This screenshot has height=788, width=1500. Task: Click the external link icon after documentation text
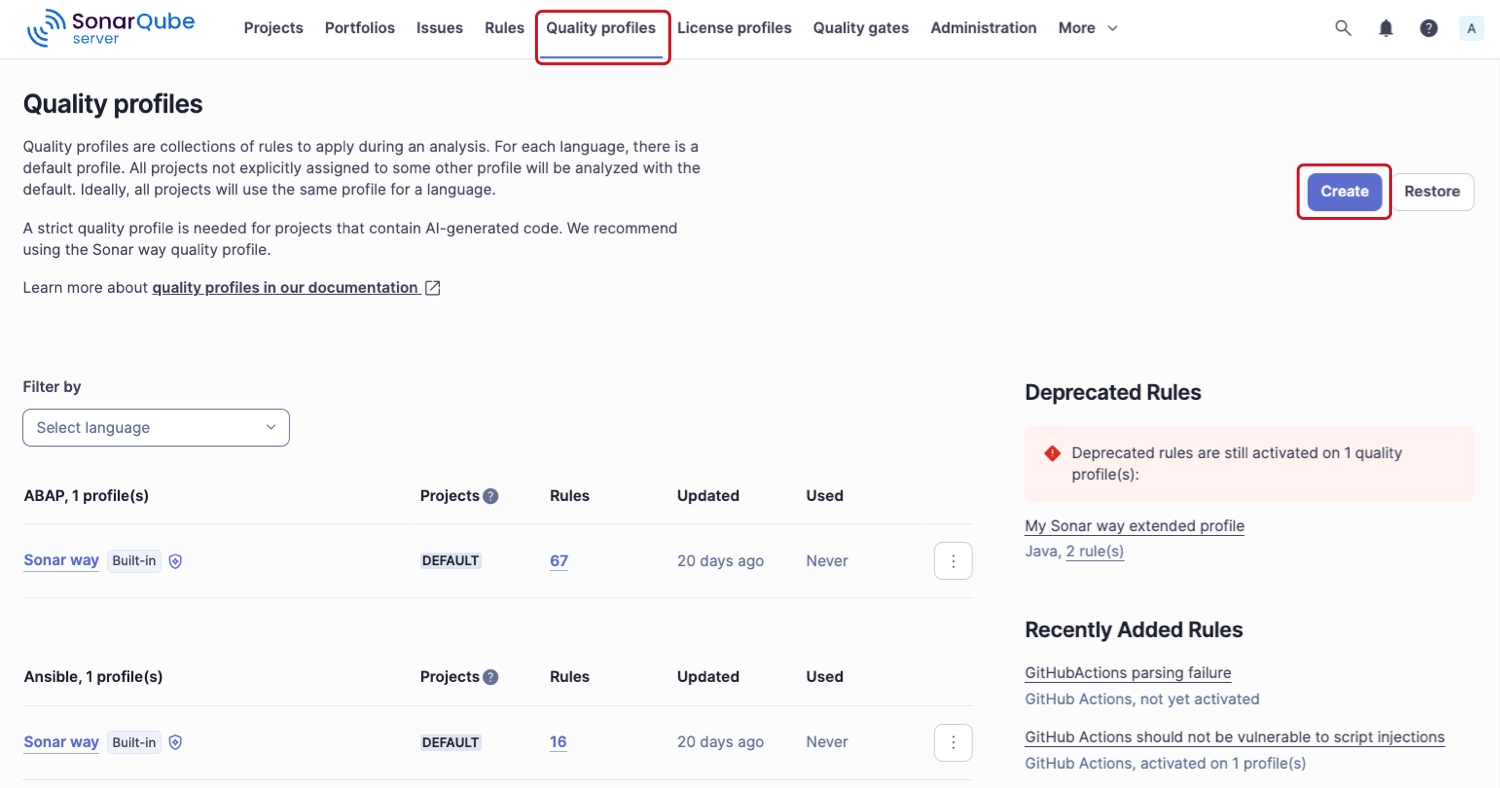pyautogui.click(x=432, y=287)
